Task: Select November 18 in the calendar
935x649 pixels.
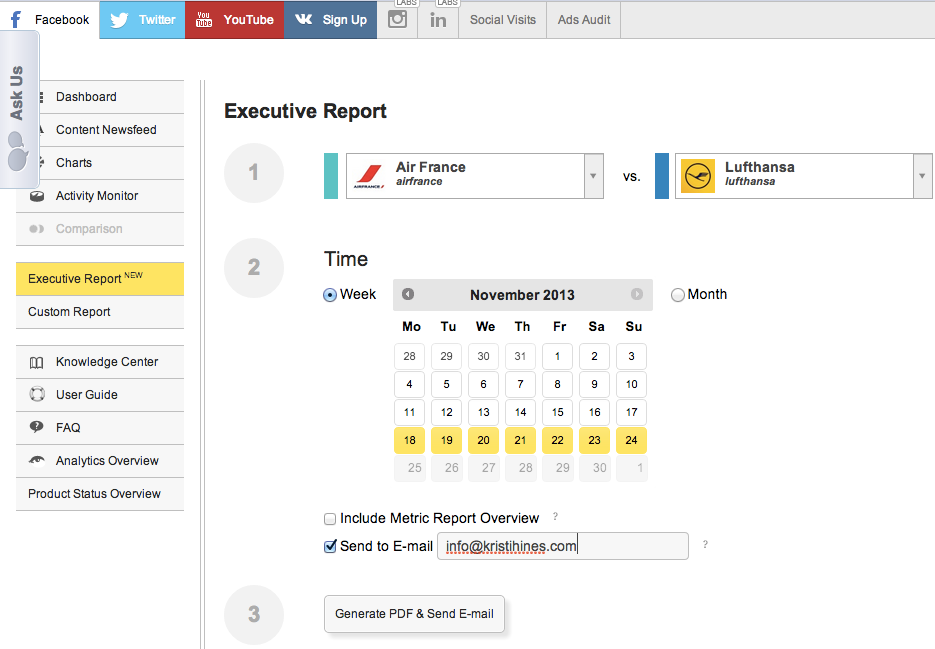Action: point(410,440)
